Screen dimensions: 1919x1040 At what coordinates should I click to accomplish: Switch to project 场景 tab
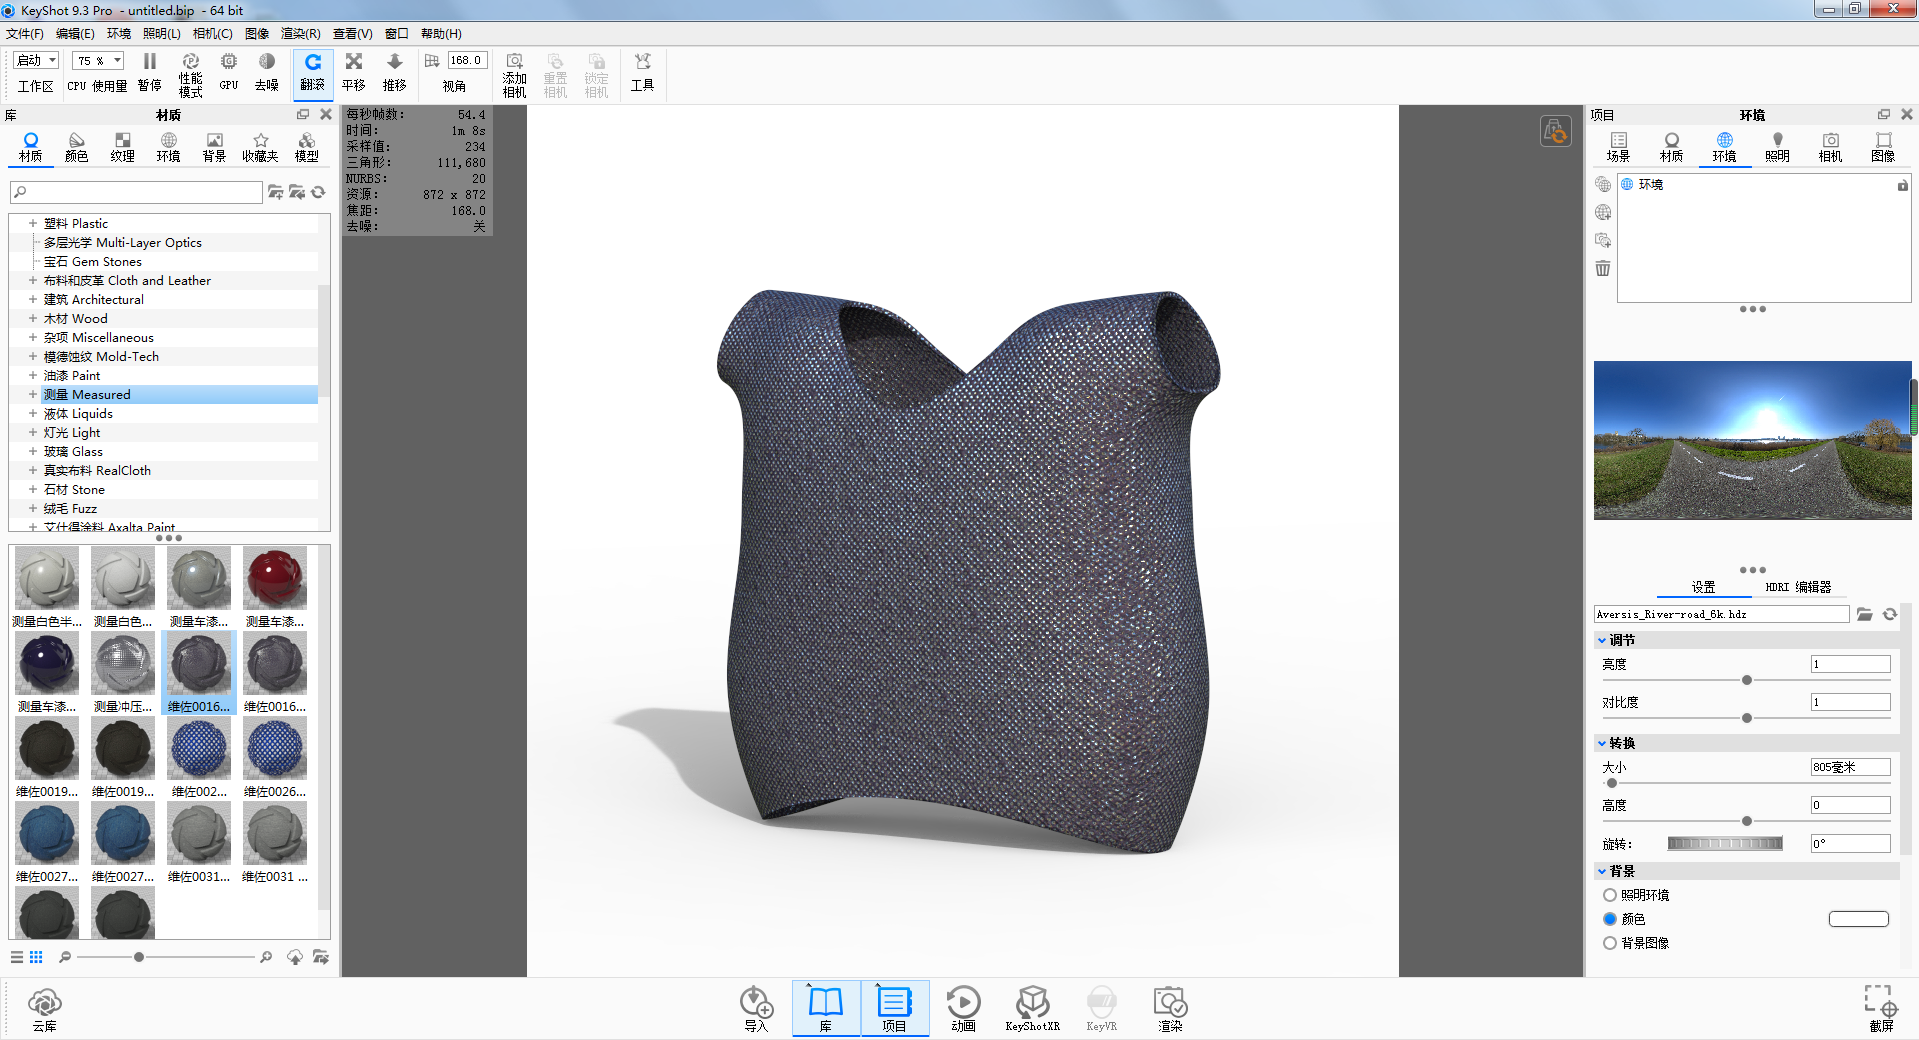coord(1618,147)
